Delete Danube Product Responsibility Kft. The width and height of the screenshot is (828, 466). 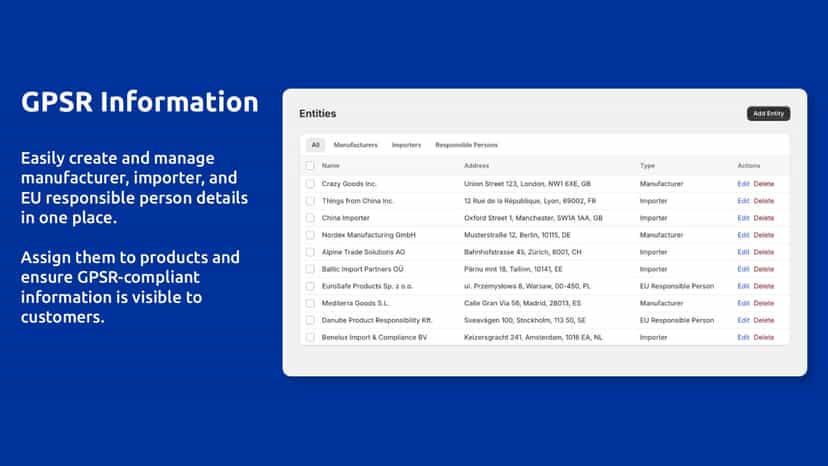[x=764, y=320]
